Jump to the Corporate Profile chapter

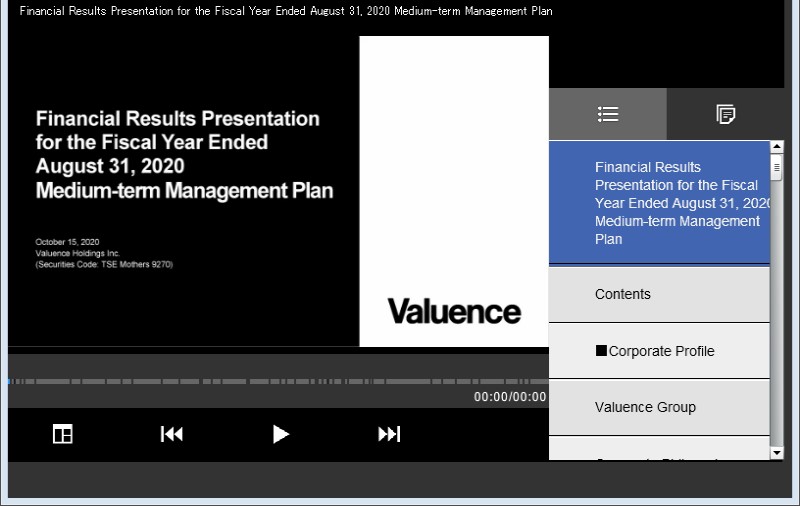click(x=659, y=351)
